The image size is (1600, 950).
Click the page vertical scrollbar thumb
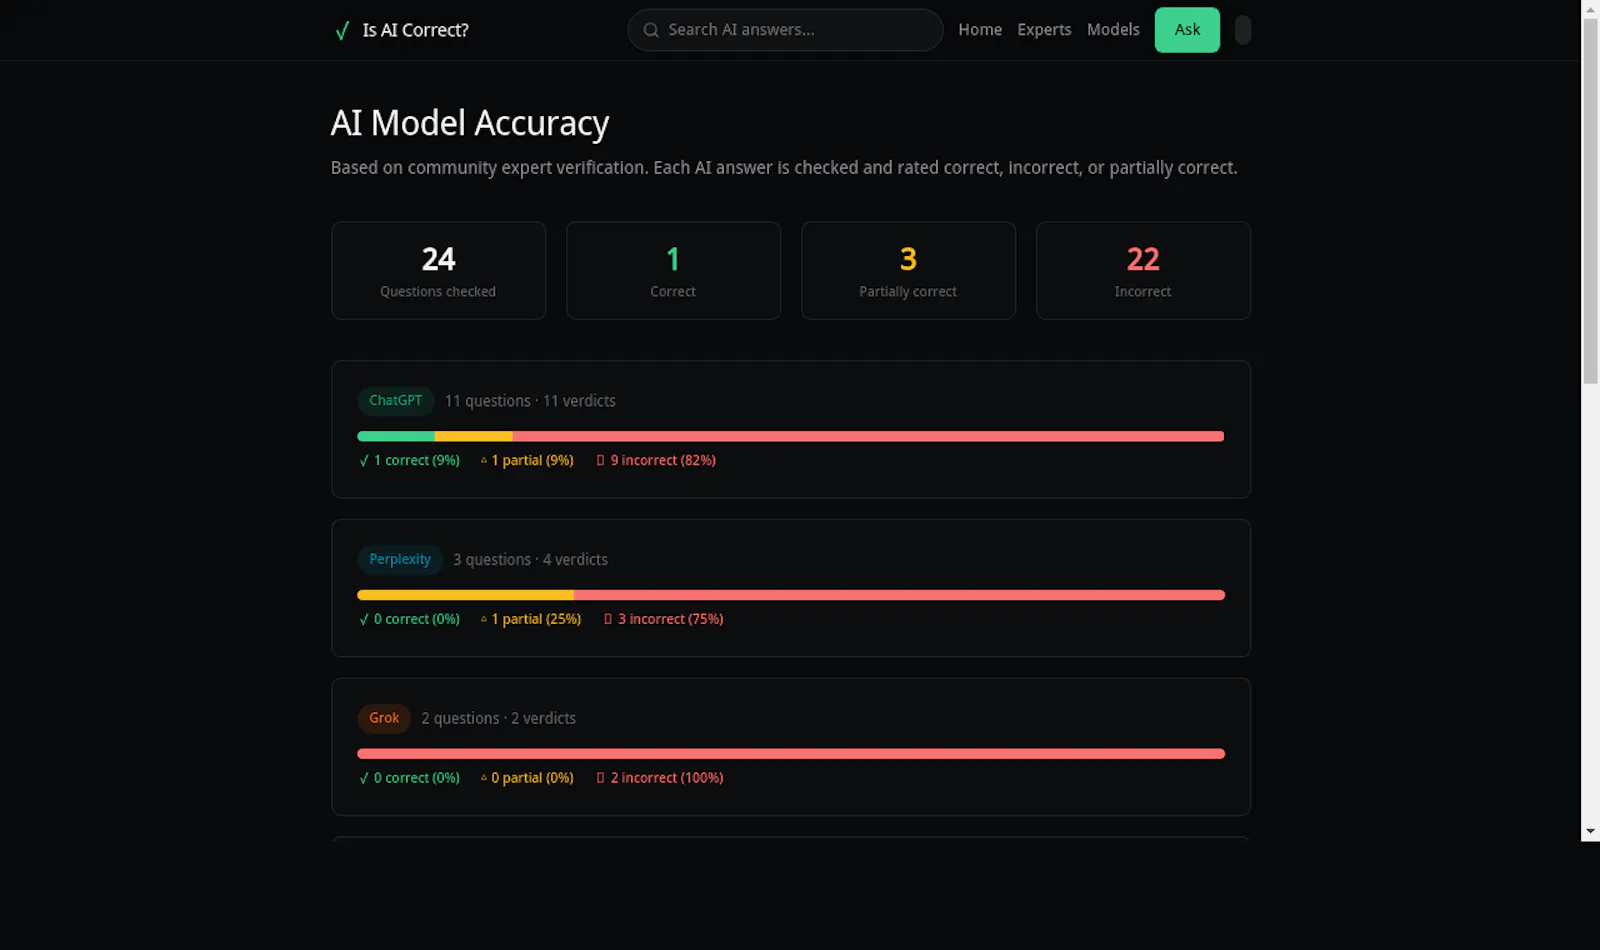click(x=1590, y=200)
